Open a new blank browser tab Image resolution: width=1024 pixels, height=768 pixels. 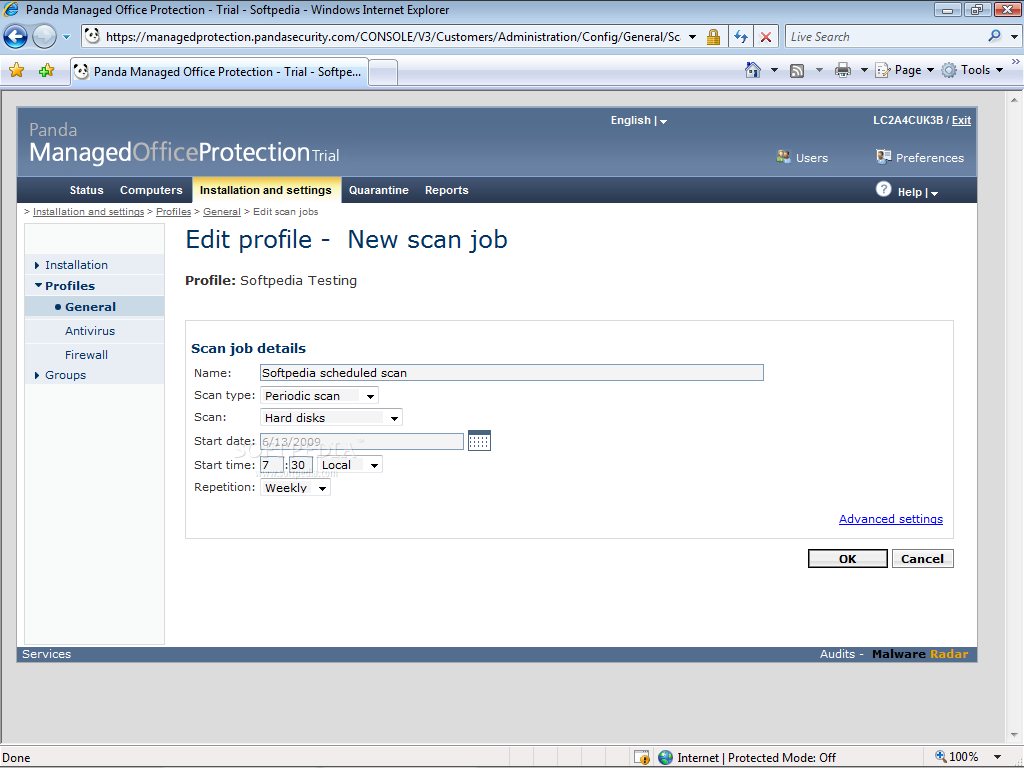383,72
